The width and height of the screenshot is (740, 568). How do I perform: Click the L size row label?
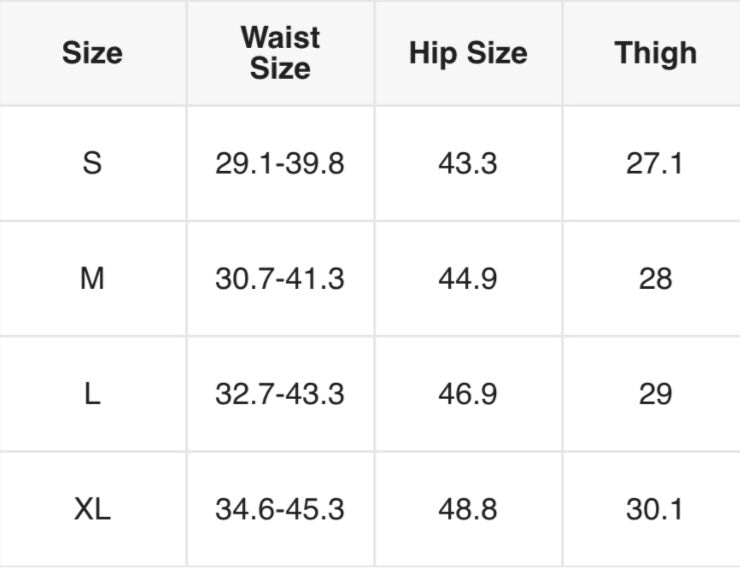(92, 394)
